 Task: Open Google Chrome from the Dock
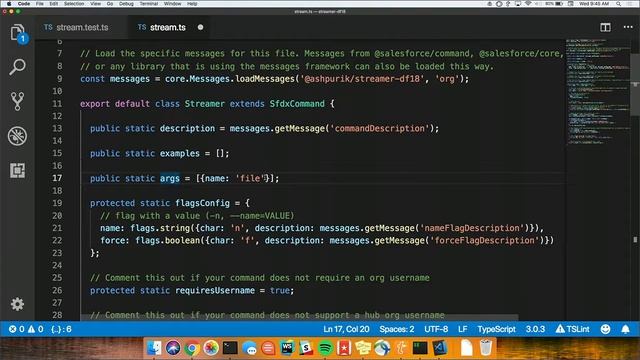pyautogui.click(x=192, y=348)
